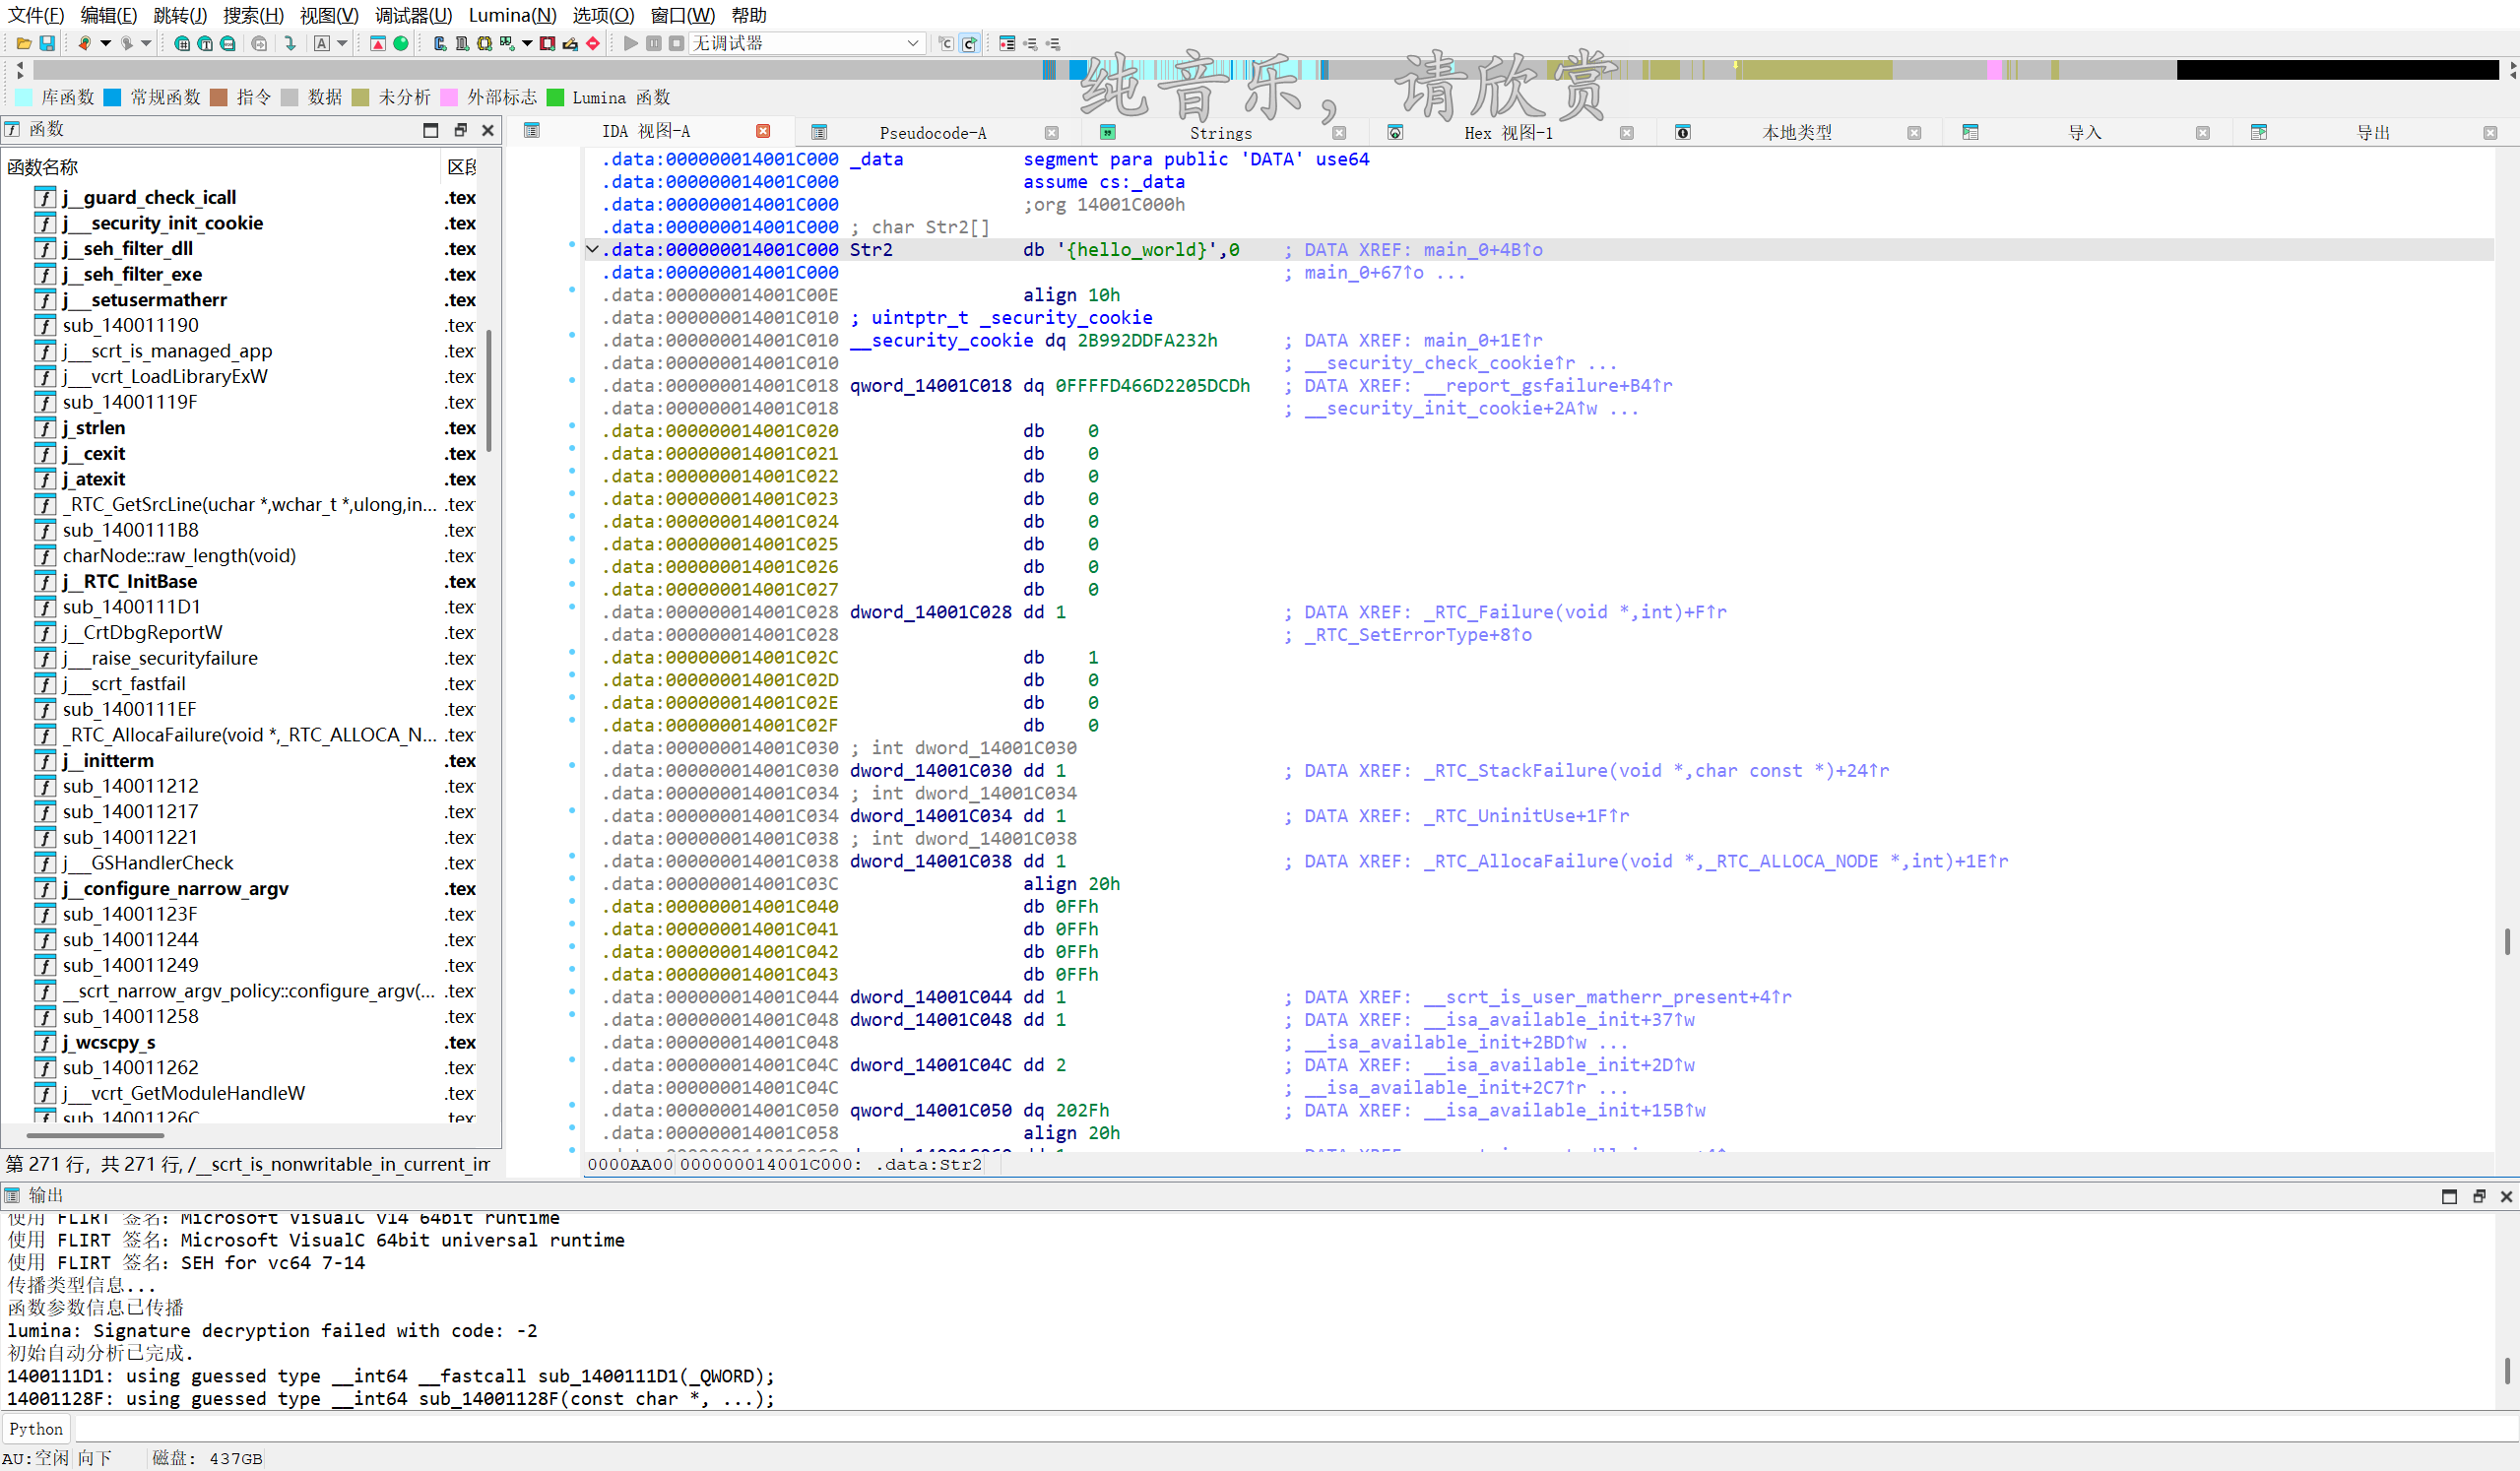Image resolution: width=2520 pixels, height=1471 pixels.
Task: Open the 跳转(J) menu
Action: [180, 15]
